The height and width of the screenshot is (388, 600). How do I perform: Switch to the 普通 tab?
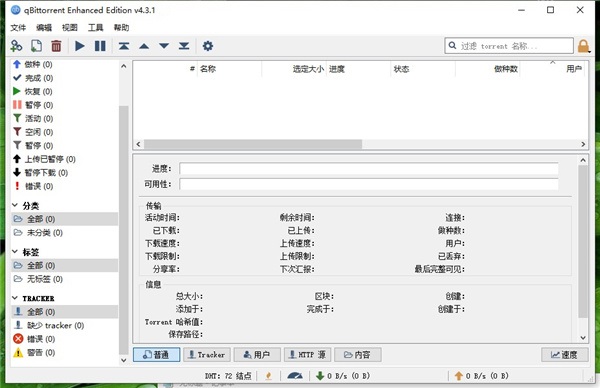[157, 355]
